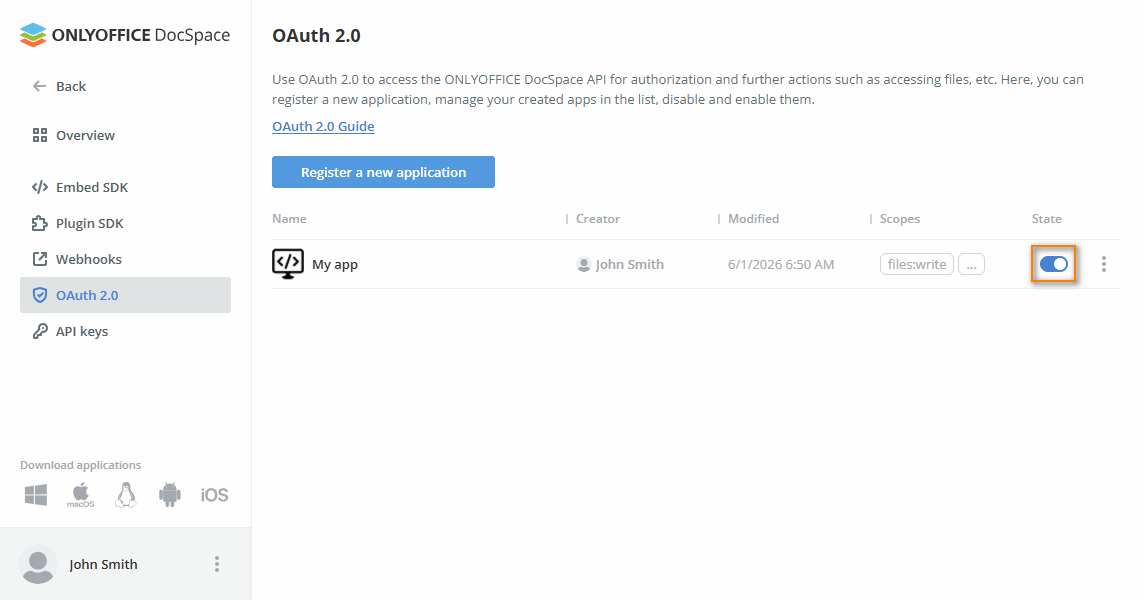Image resolution: width=1144 pixels, height=600 pixels.
Task: Click the John Smith creator avatar
Action: pyautogui.click(x=584, y=264)
